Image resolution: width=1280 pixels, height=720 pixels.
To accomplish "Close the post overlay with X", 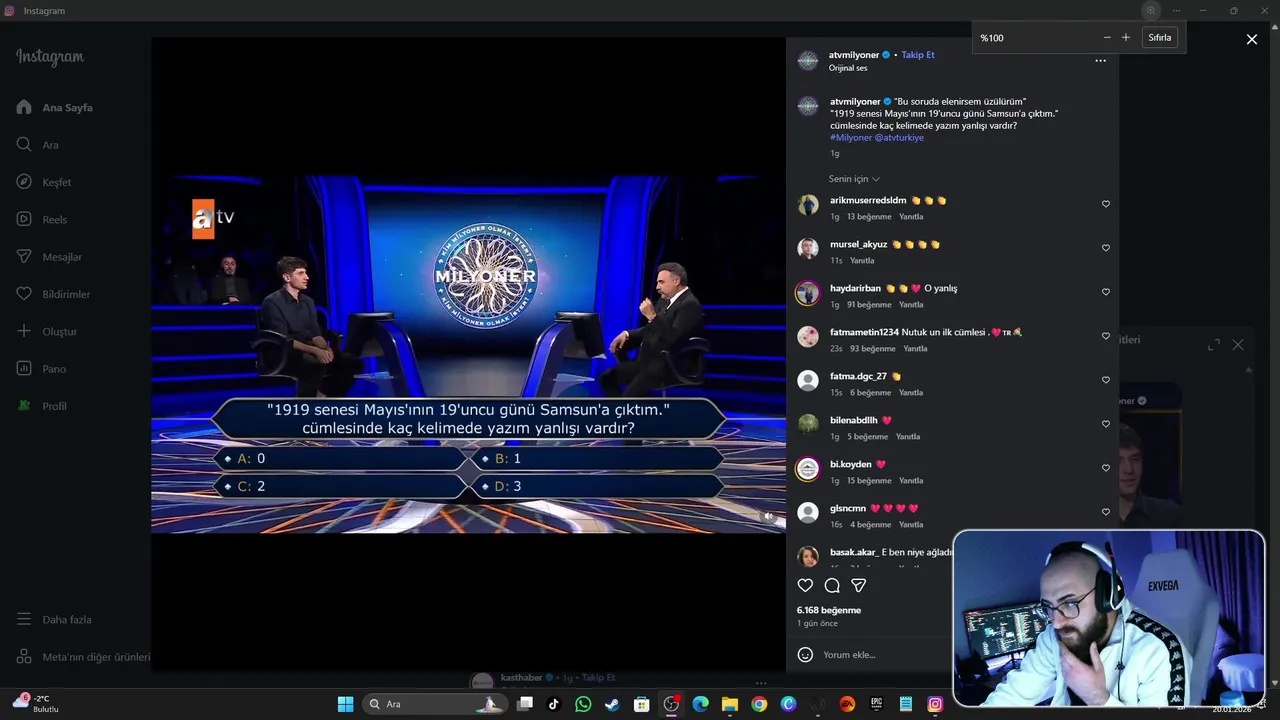I will pyautogui.click(x=1251, y=39).
